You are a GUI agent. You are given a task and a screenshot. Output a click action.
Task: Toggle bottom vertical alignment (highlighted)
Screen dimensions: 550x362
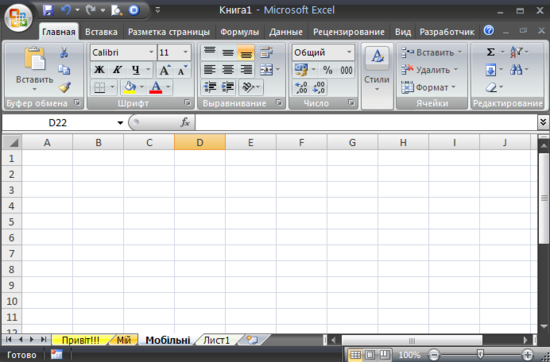coord(246,53)
